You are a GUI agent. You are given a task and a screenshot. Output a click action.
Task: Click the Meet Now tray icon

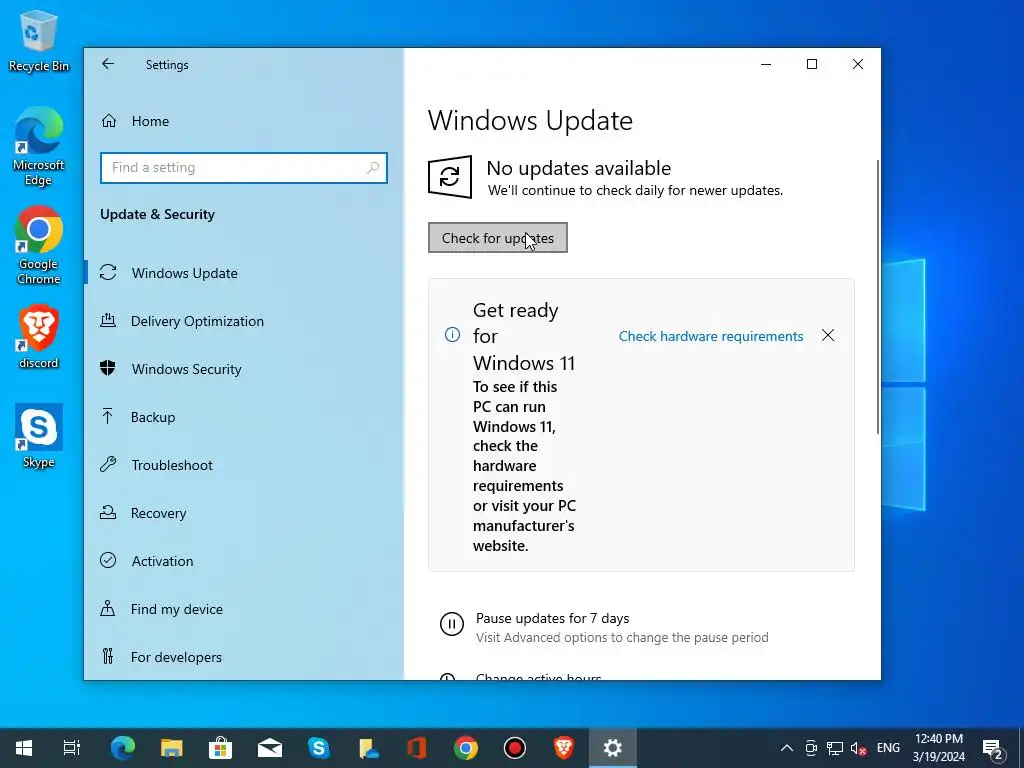[811, 748]
